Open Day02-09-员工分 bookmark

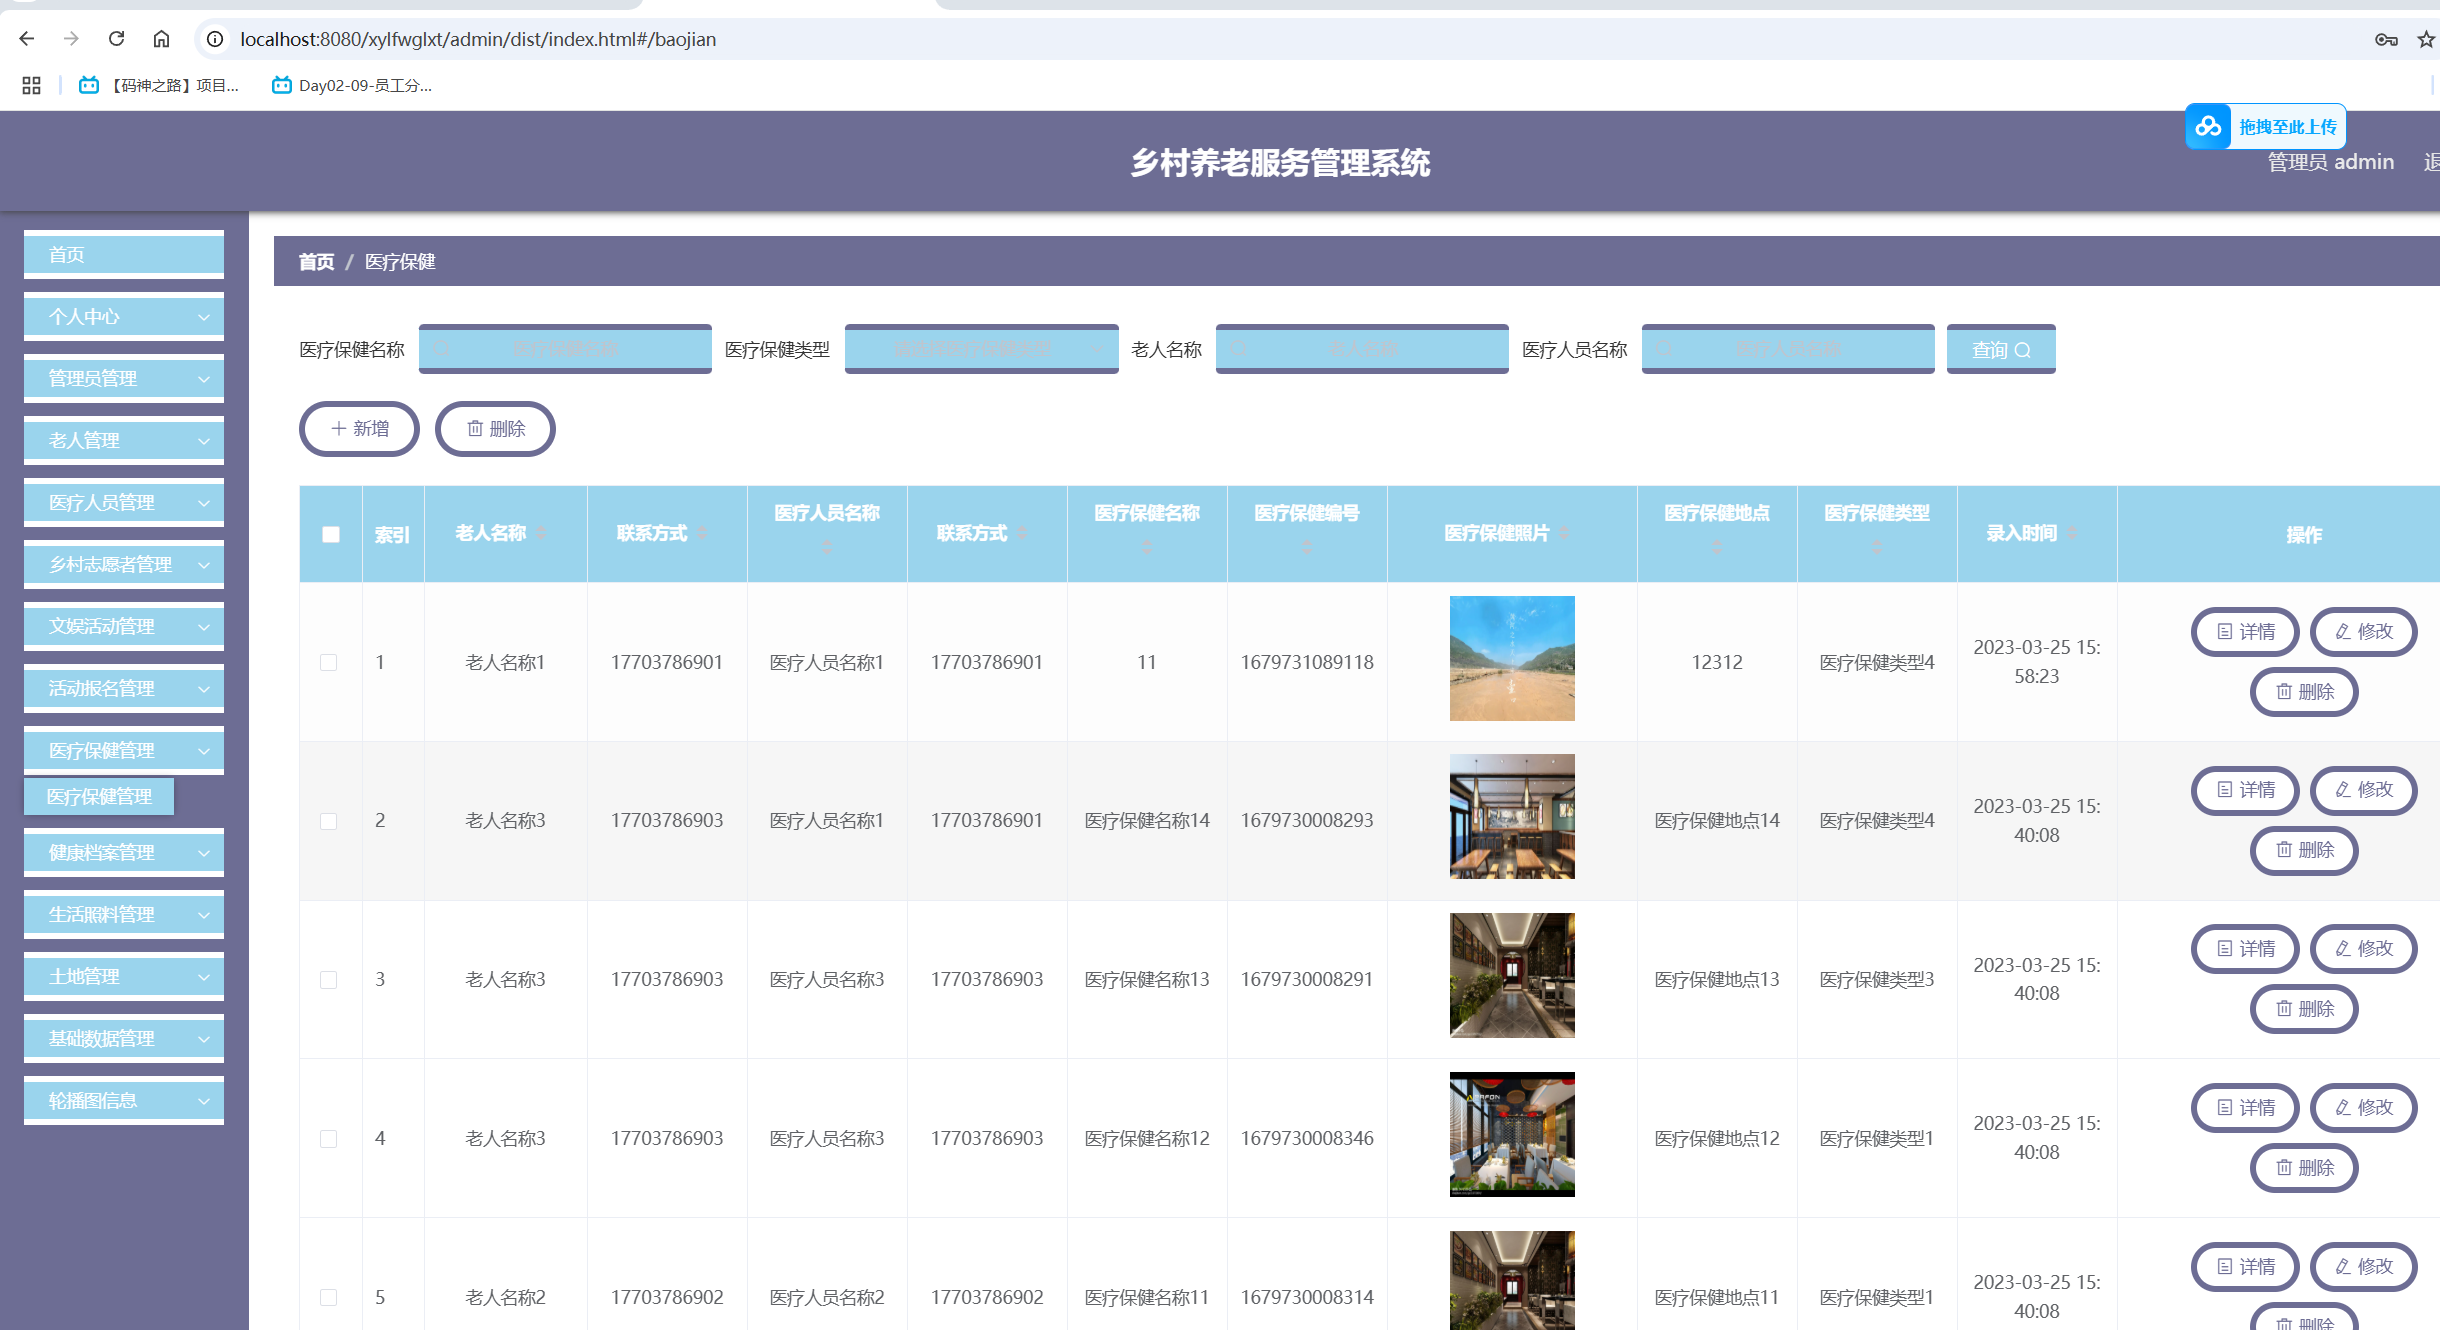352,85
